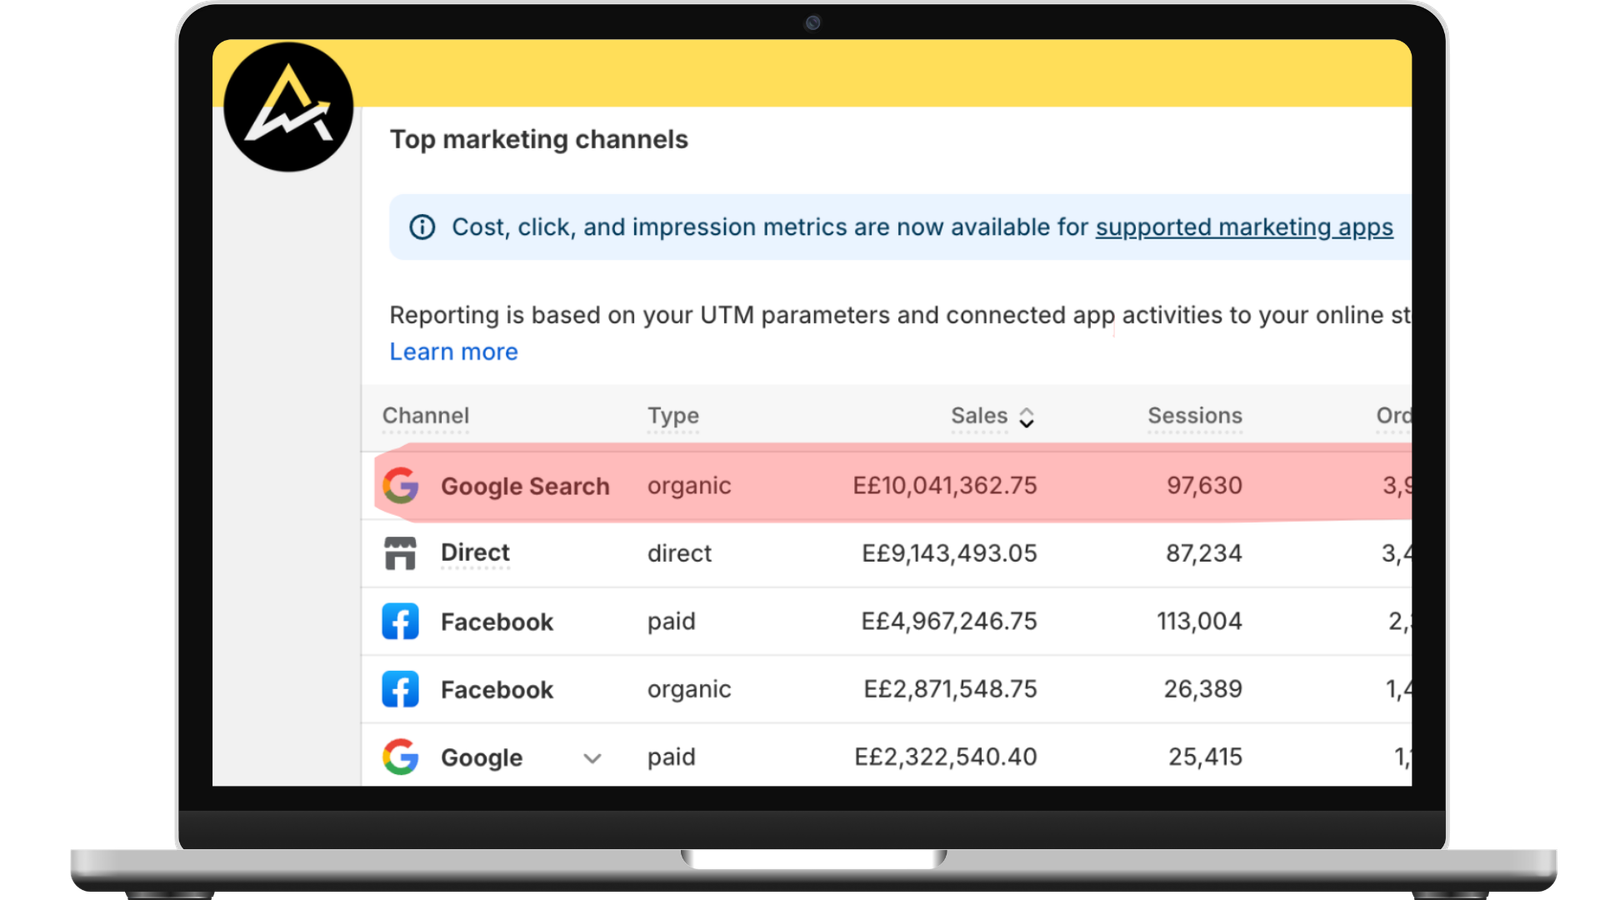The image size is (1600, 900).
Task: Click the black mountain-arrow app logo
Action: coord(288,107)
